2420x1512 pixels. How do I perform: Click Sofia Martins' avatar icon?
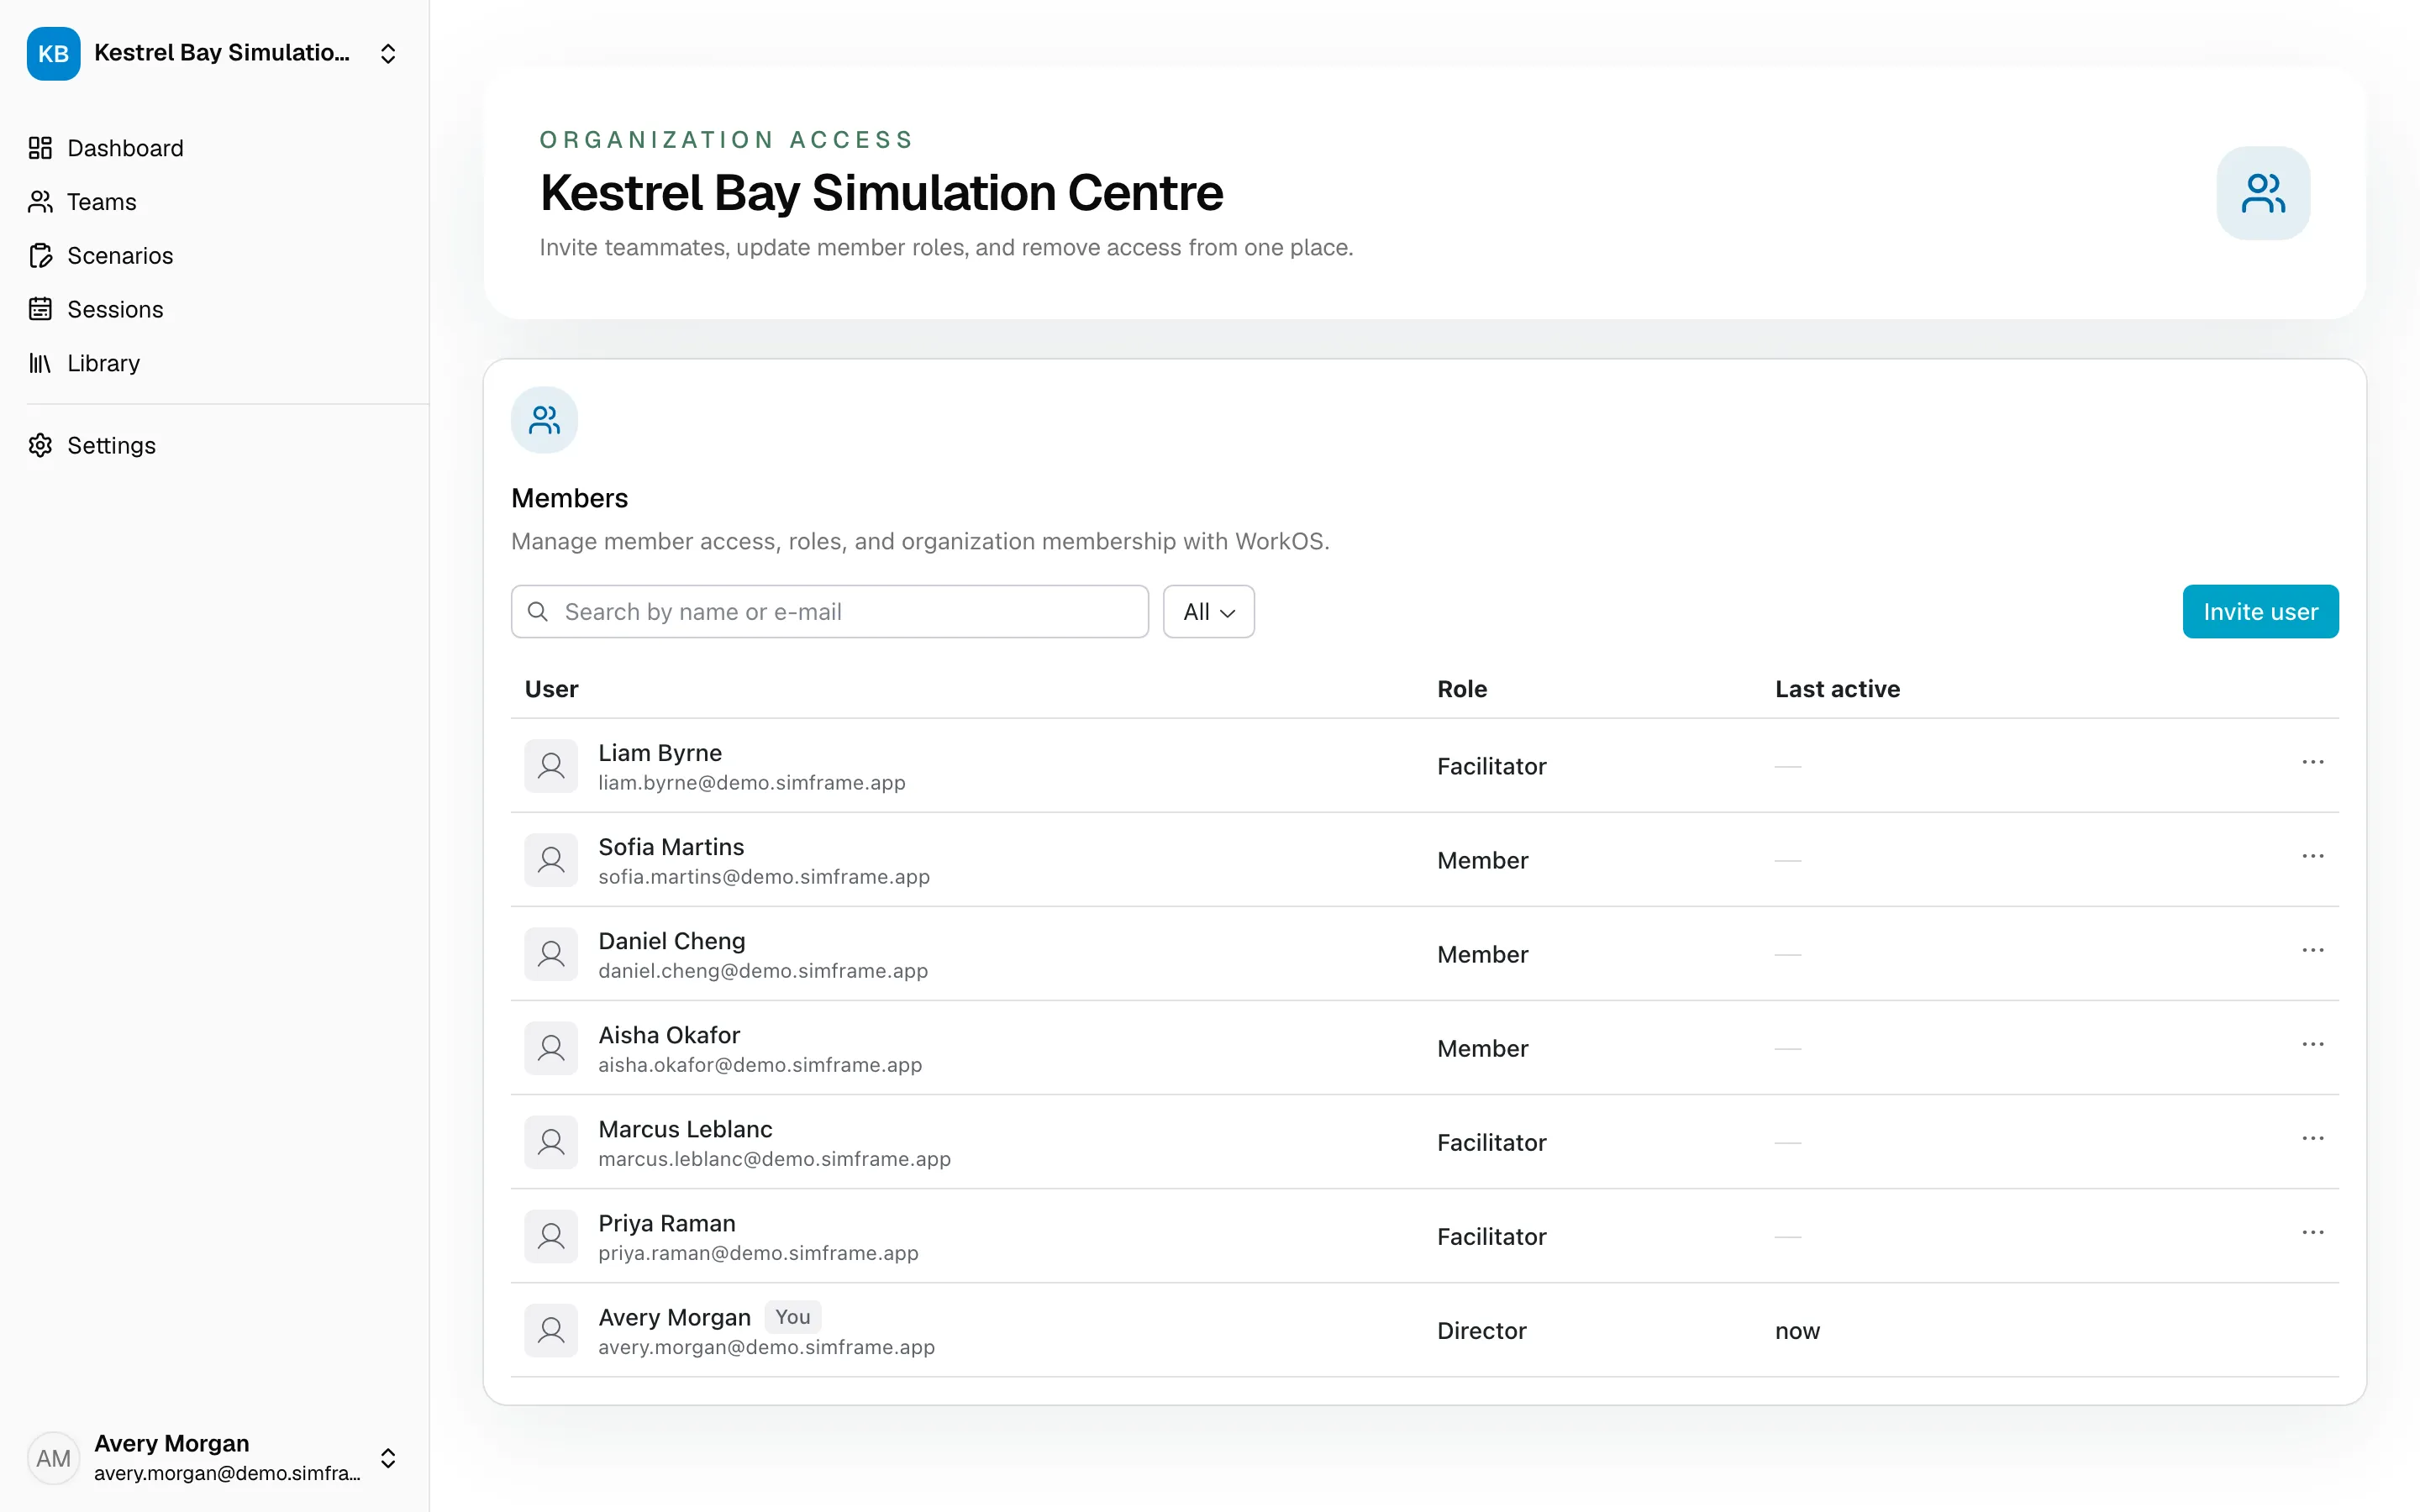pos(551,860)
